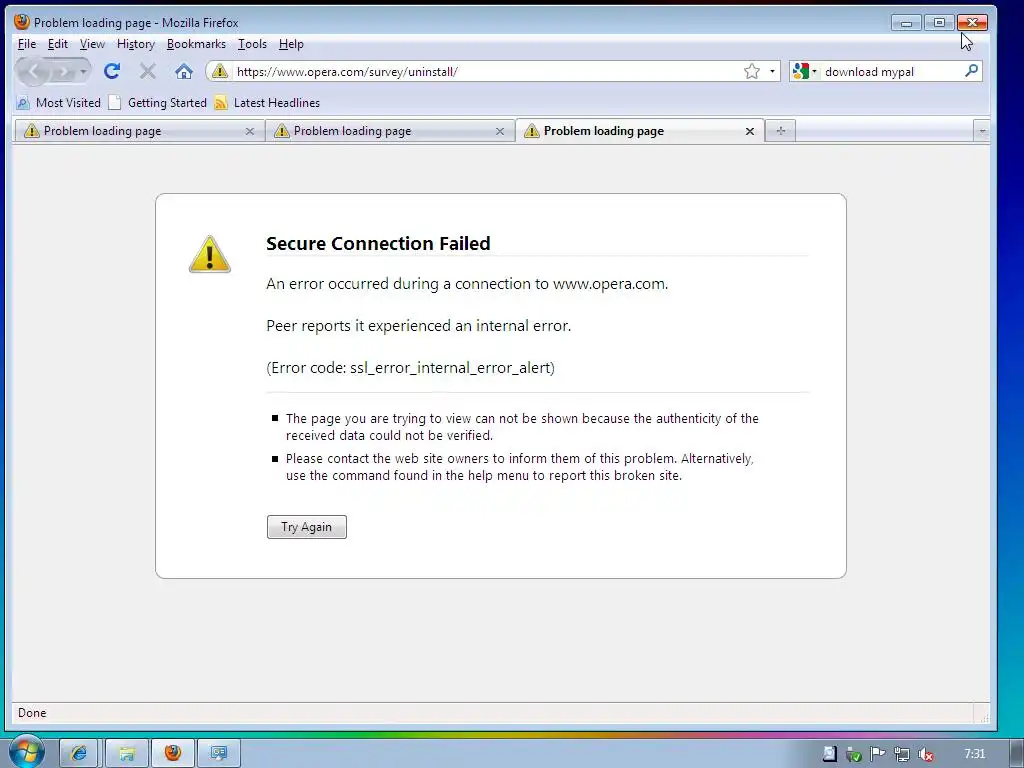Click the fourth taskbar monitor application icon
Image resolution: width=1024 pixels, height=768 pixels.
219,753
